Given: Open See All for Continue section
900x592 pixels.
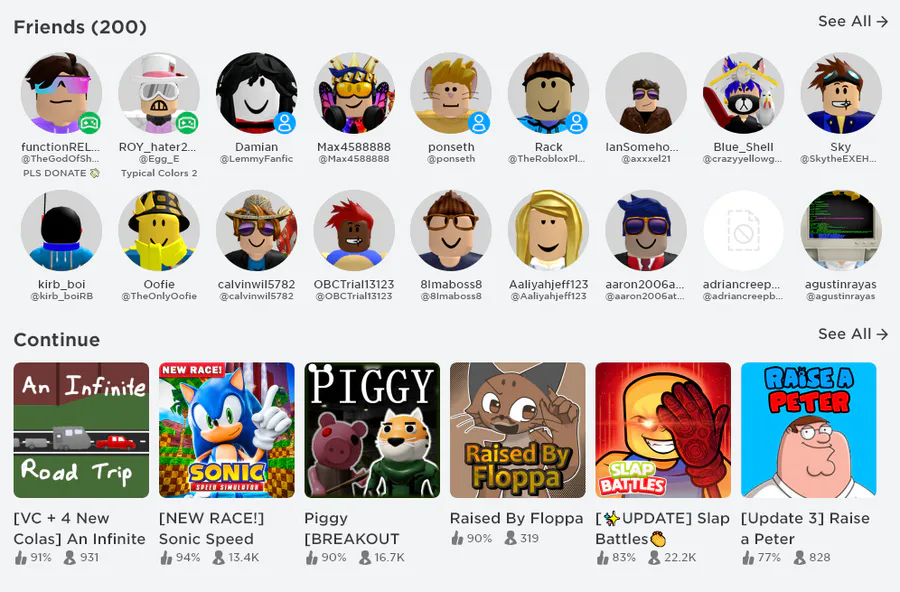Looking at the screenshot, I should click(853, 334).
